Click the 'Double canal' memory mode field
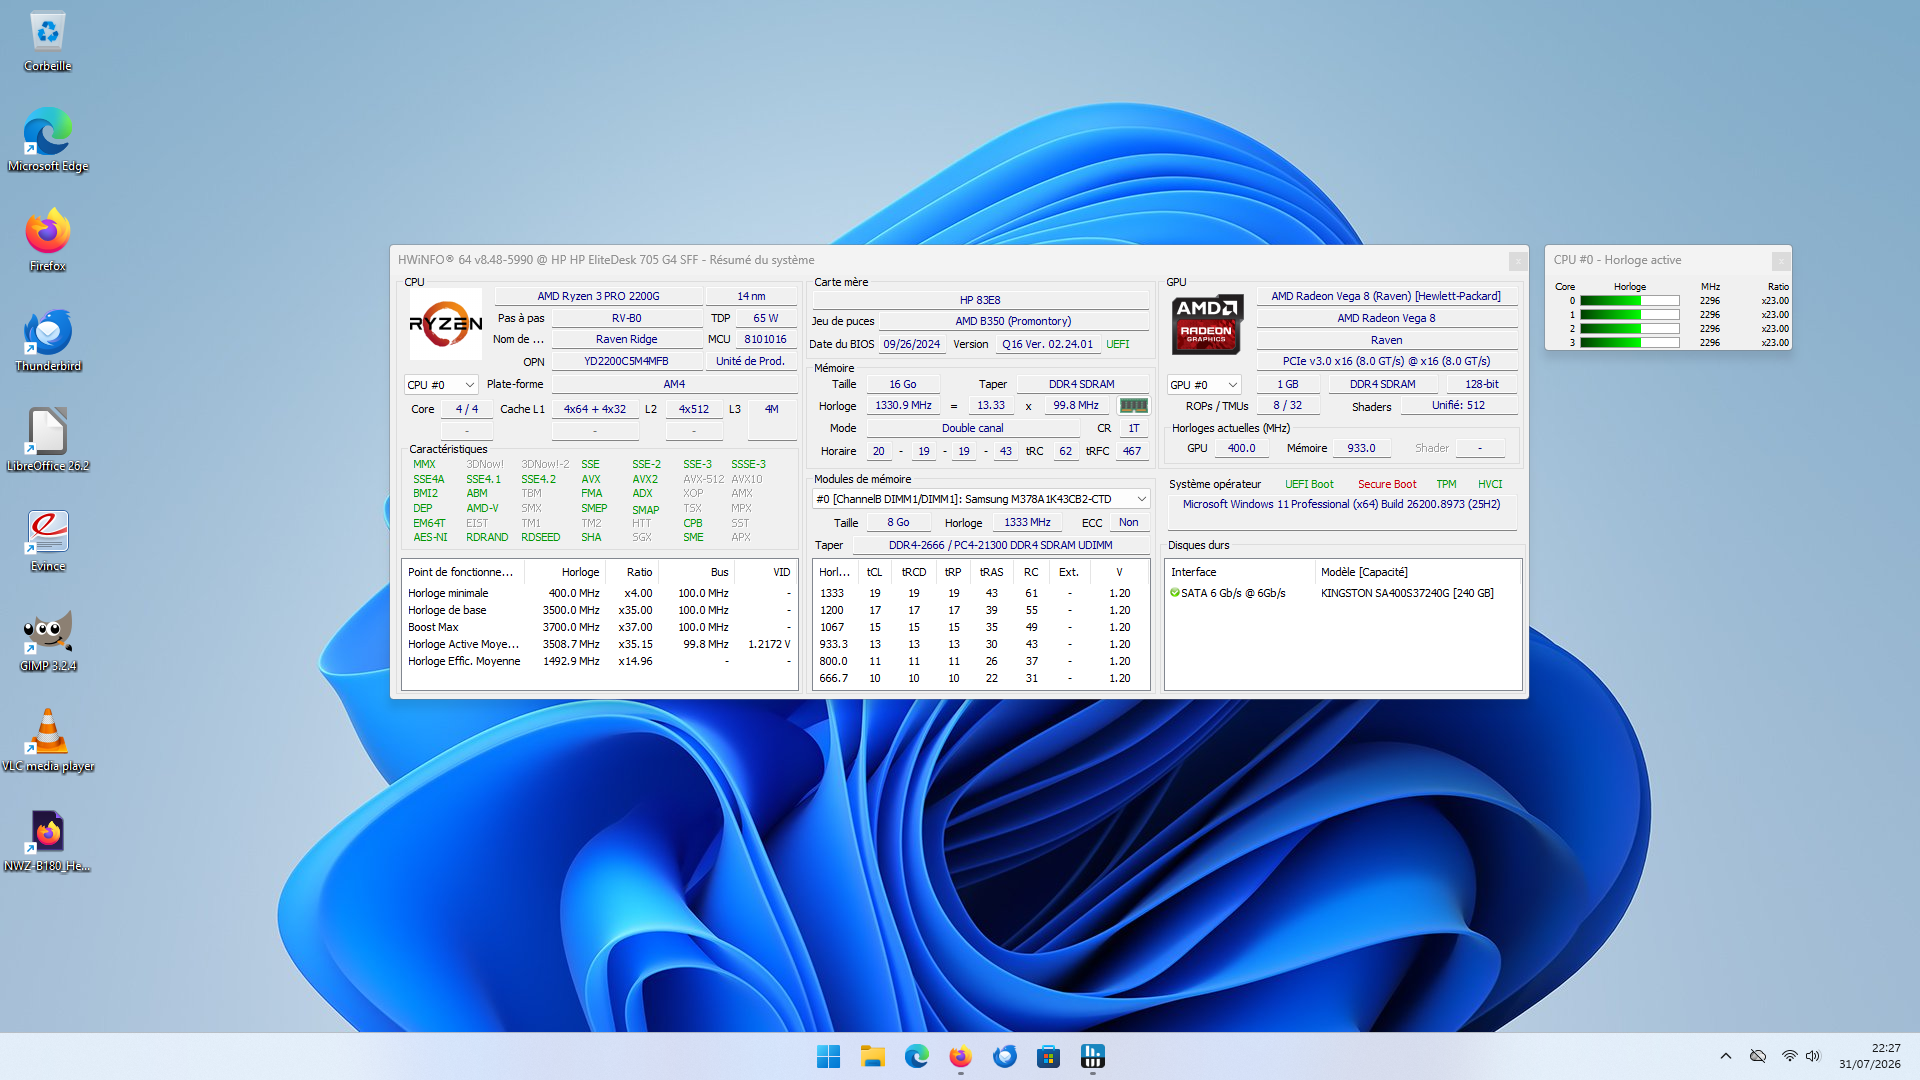Screen dimensions: 1920x1080 [973, 428]
